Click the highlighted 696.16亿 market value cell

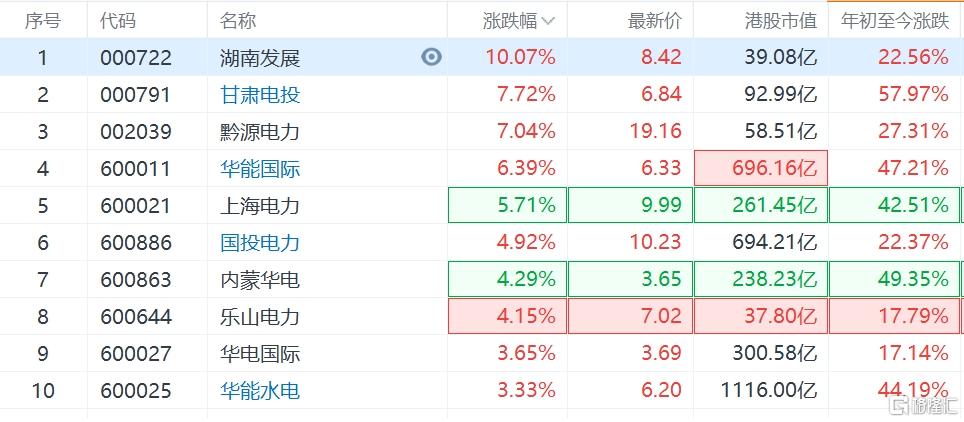tap(761, 168)
